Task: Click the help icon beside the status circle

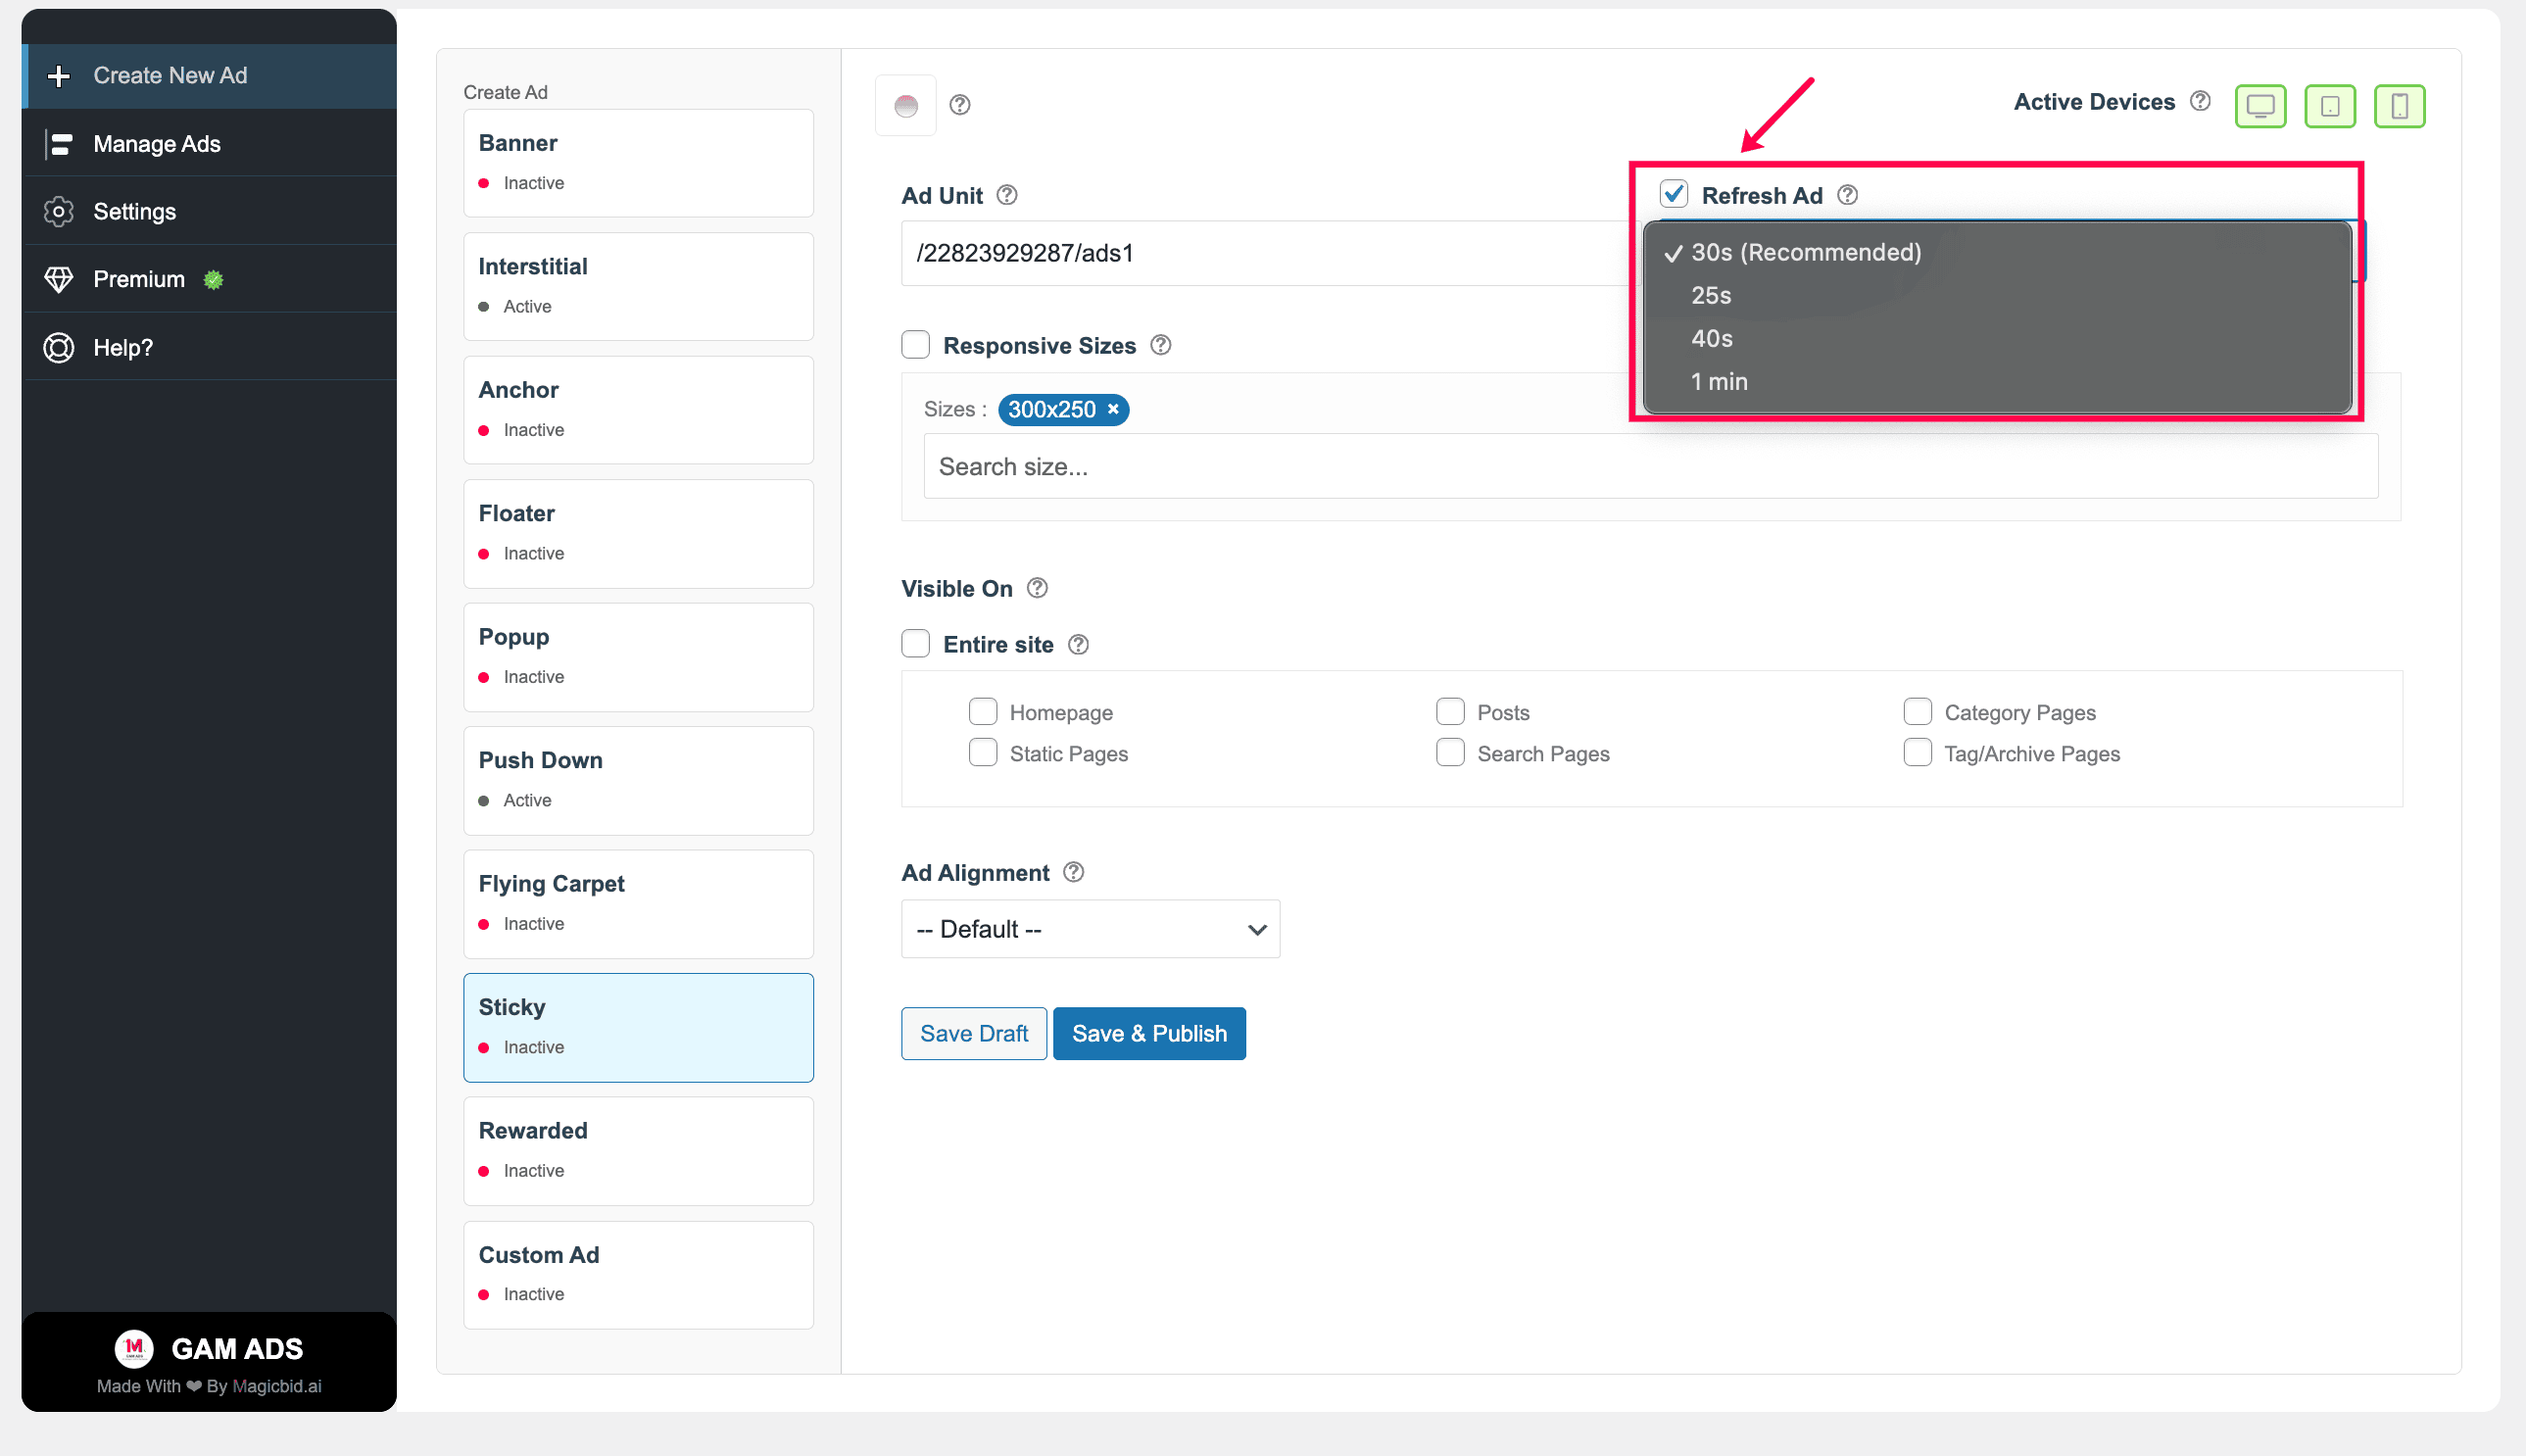Action: pyautogui.click(x=960, y=105)
